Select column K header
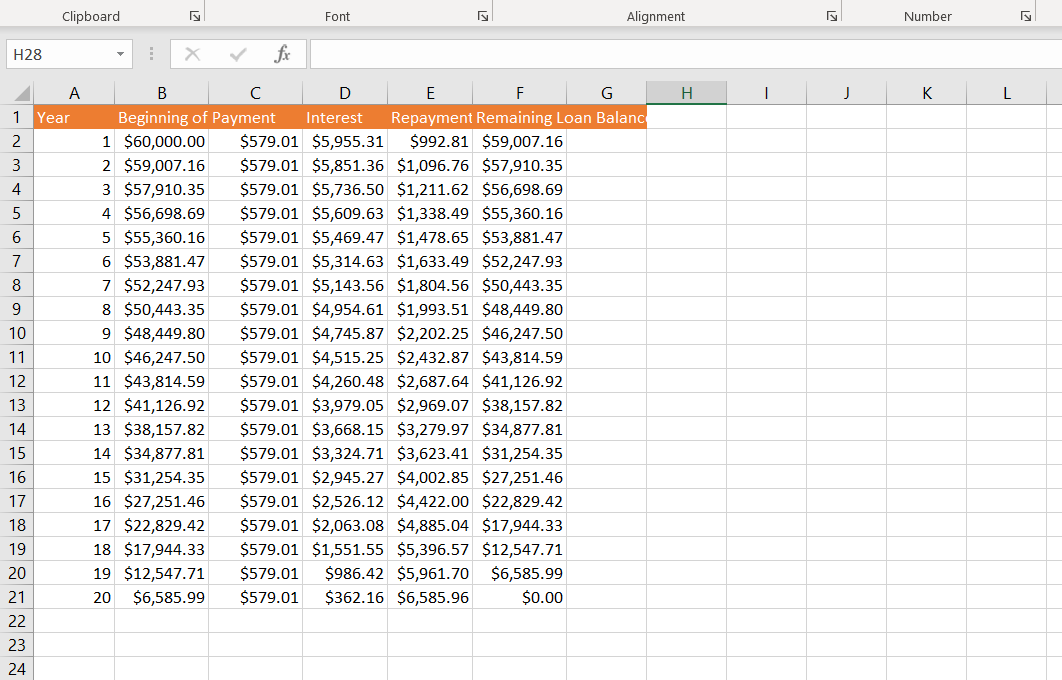The height and width of the screenshot is (680, 1062). click(x=927, y=93)
